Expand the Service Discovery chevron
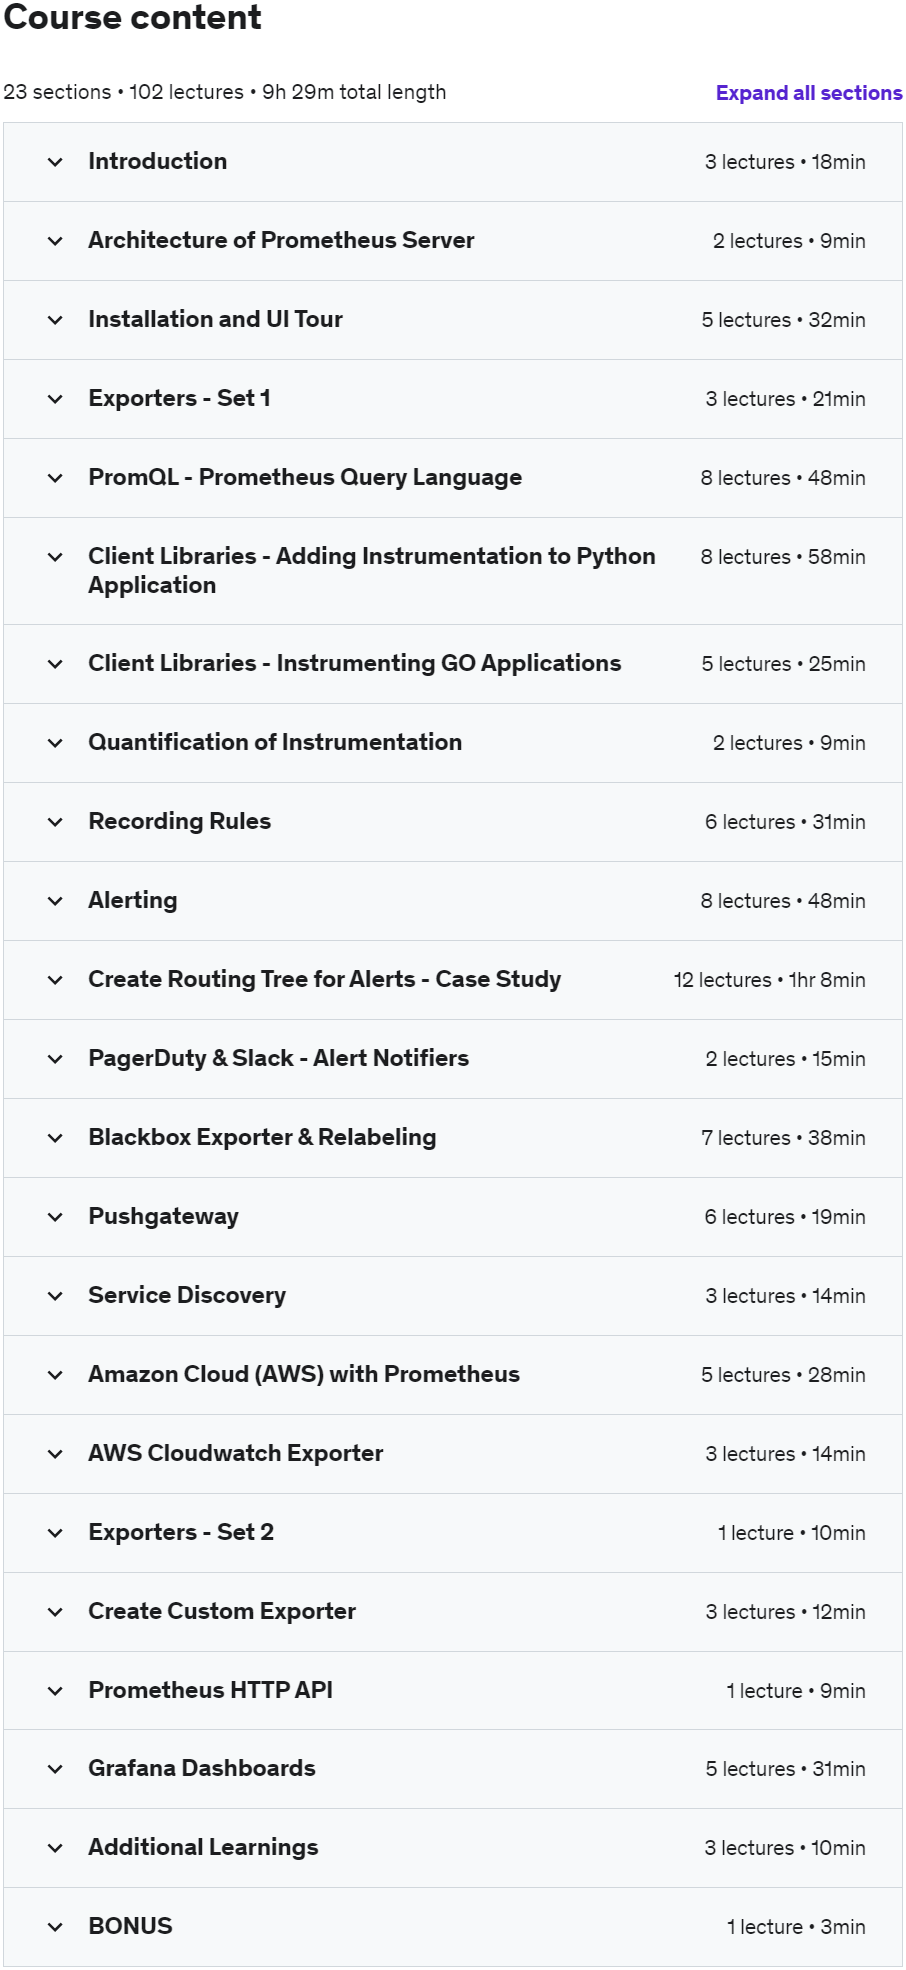Viewport: 906px width, 1970px height. click(55, 1296)
